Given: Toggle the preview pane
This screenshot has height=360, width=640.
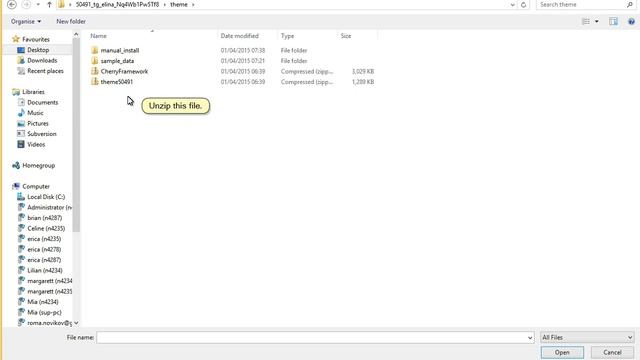Looking at the screenshot, I should (613, 21).
